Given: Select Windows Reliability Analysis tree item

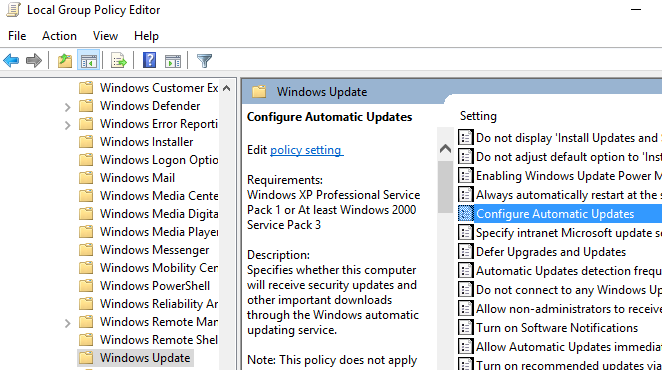Looking at the screenshot, I should [159, 304].
